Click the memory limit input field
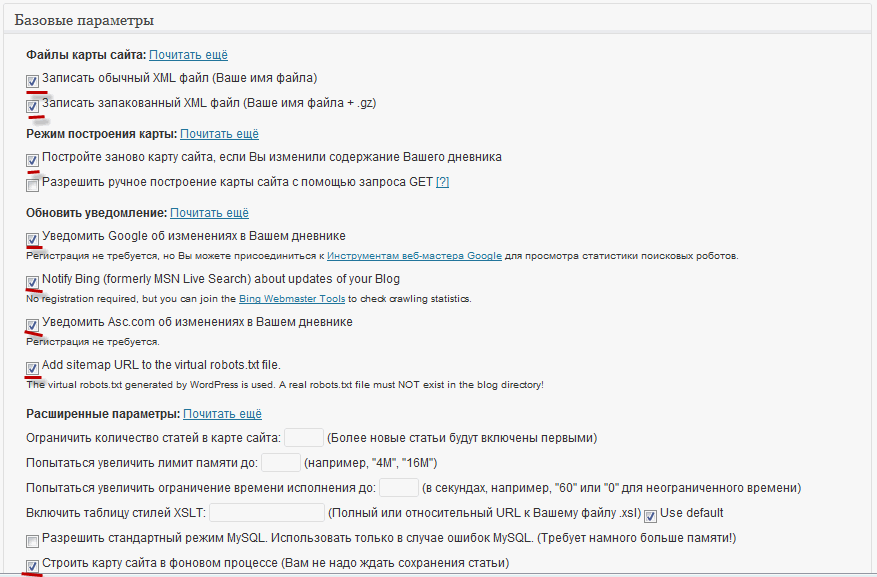The width and height of the screenshot is (877, 577). tap(281, 462)
